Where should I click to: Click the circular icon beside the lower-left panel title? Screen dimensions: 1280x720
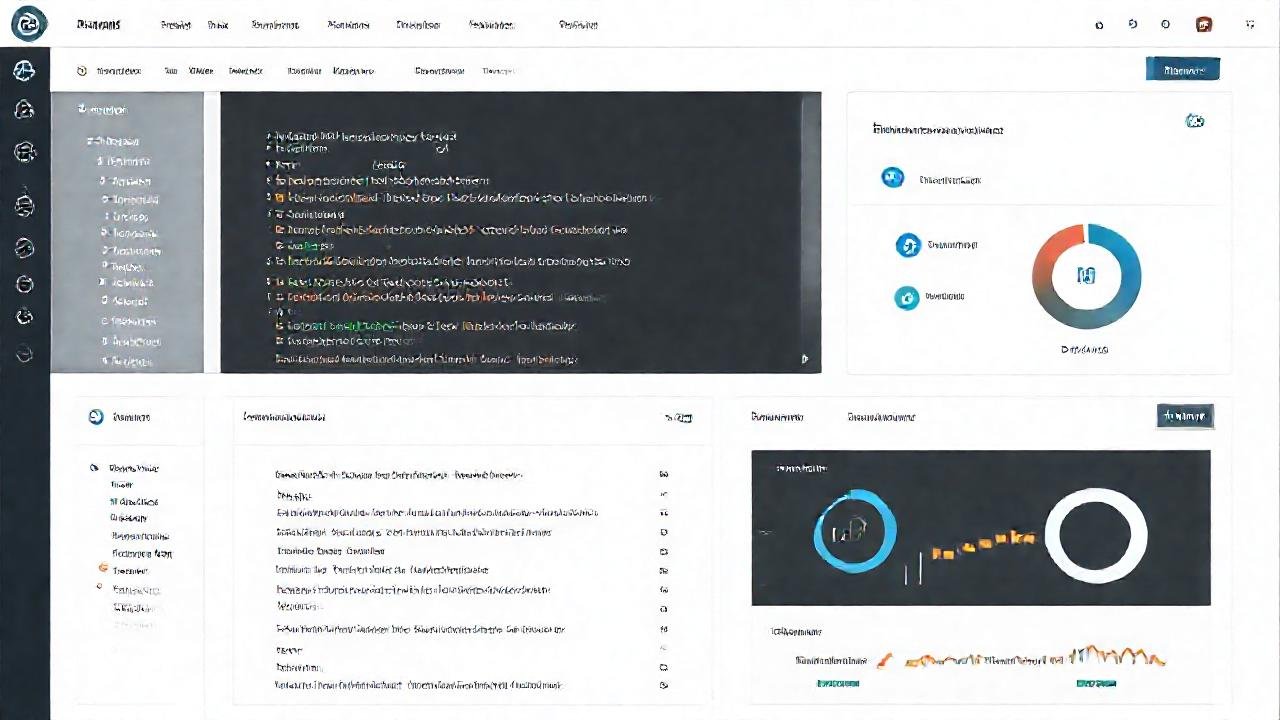(x=97, y=417)
